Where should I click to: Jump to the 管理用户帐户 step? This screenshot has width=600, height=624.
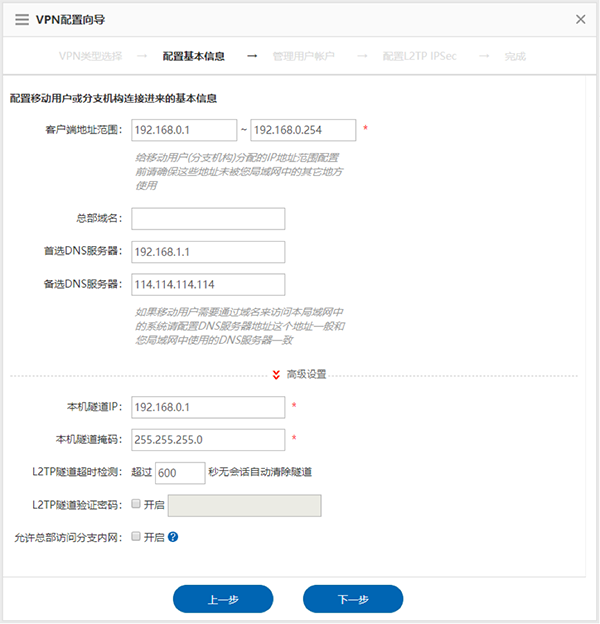point(303,56)
